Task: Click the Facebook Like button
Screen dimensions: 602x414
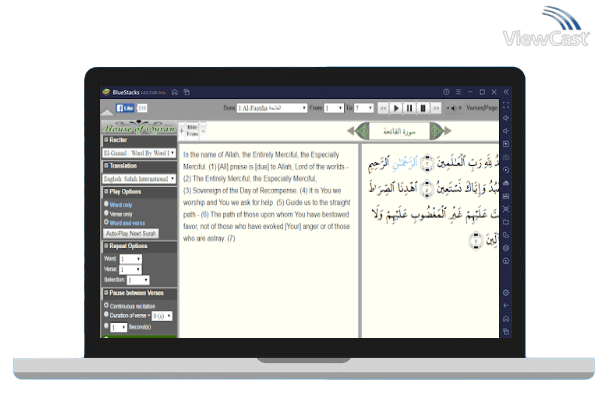Action: pyautogui.click(x=125, y=108)
